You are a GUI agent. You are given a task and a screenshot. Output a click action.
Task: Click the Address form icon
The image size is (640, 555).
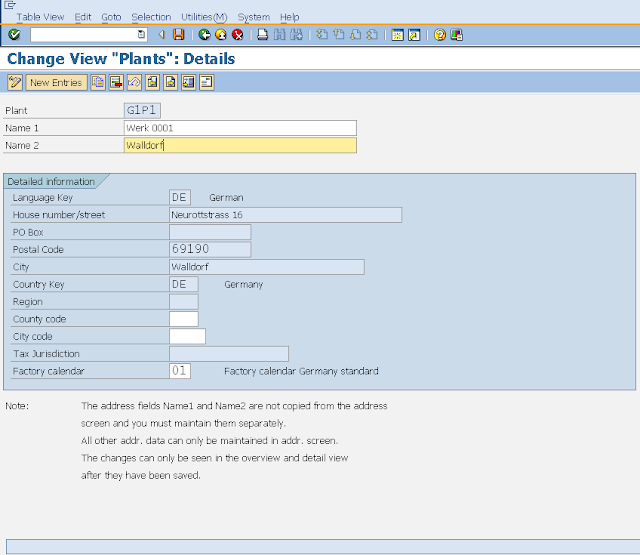[x=207, y=82]
